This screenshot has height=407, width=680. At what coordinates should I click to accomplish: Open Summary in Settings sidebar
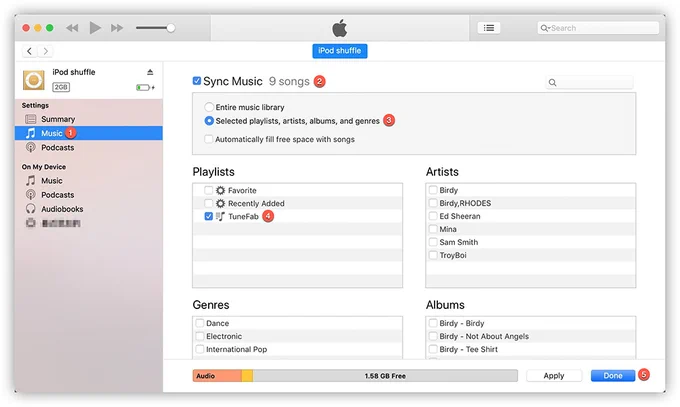pyautogui.click(x=88, y=119)
